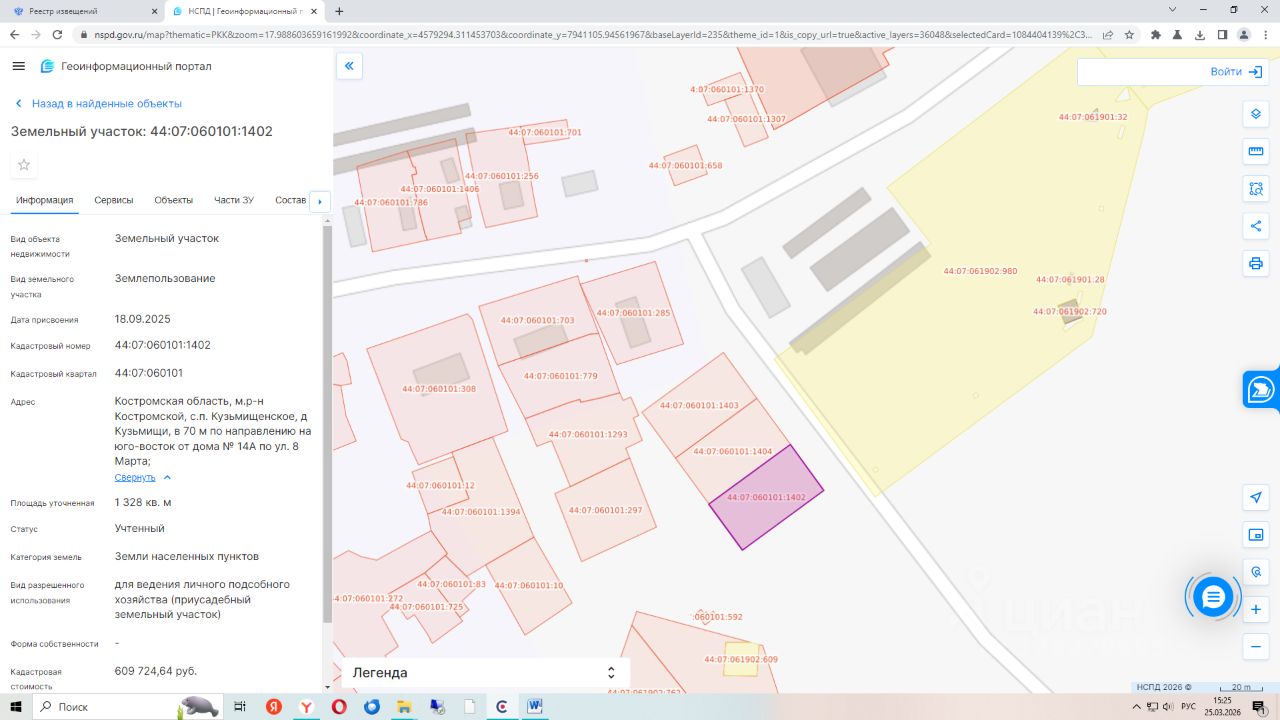Bookmark this page with the star
The height and width of the screenshot is (720, 1280).
click(1129, 34)
